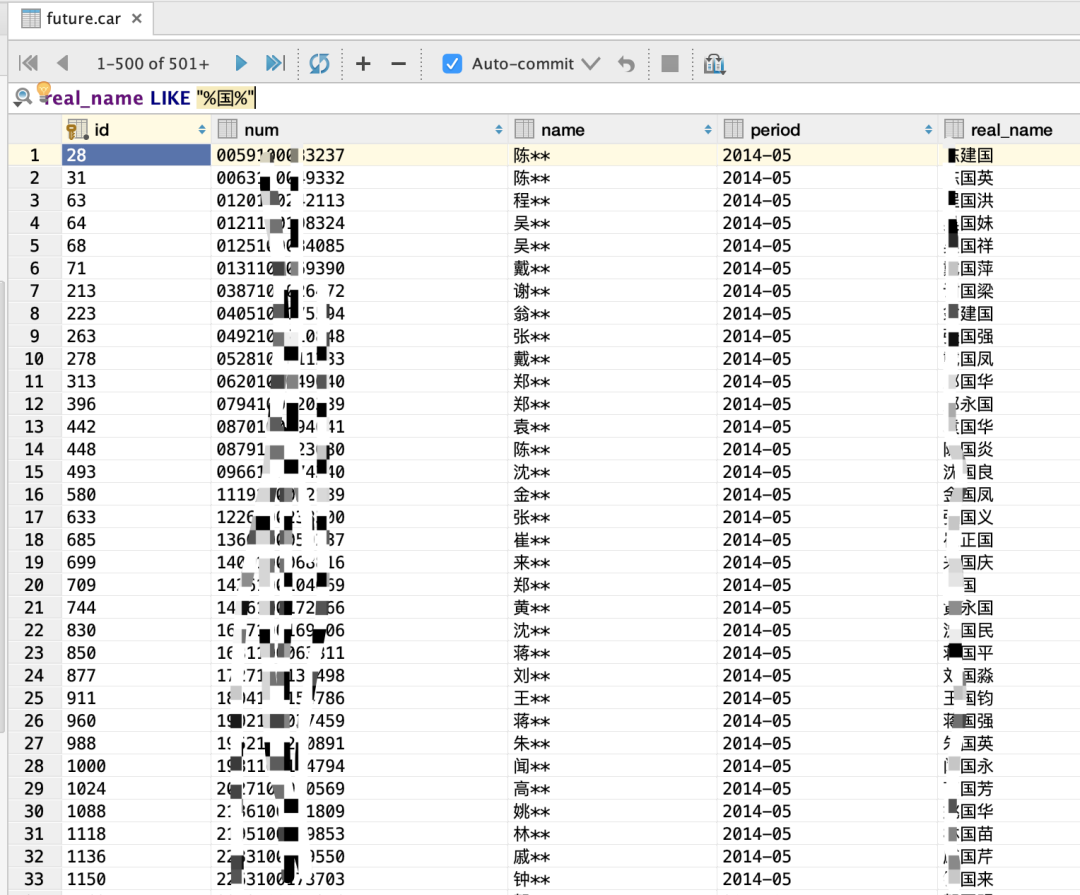
Task: Add a new row with plus
Action: tap(363, 64)
